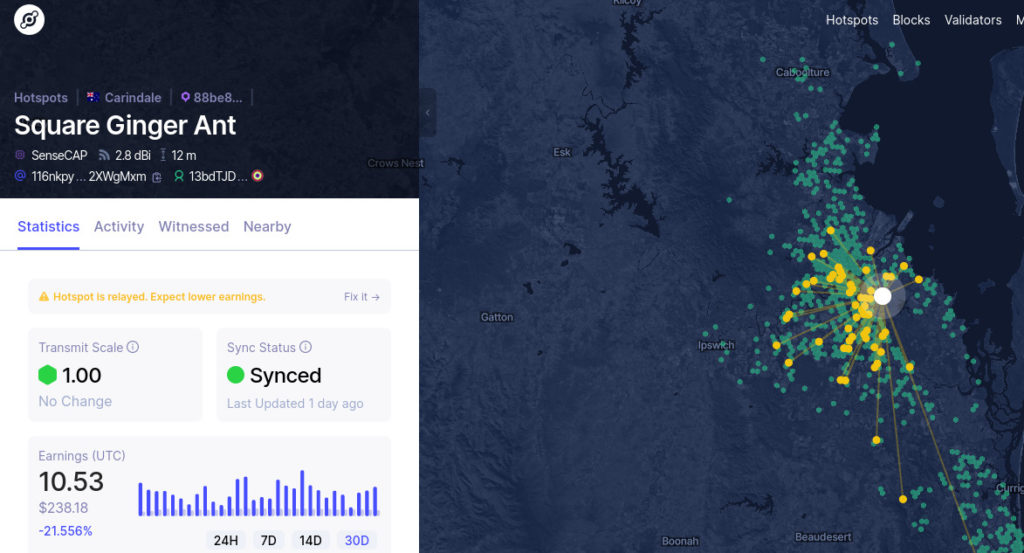1024x553 pixels.
Task: Select the Crows Nest map label
Action: 396,163
